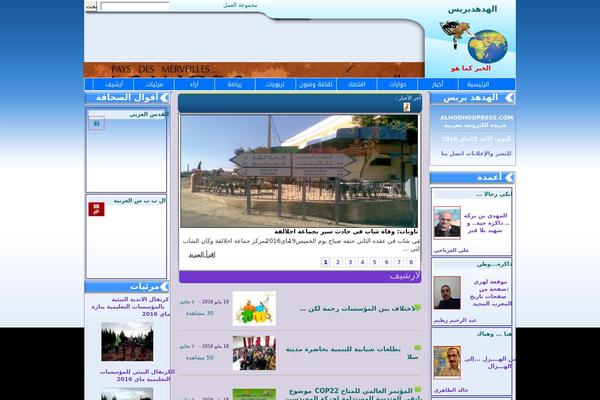Screen dimensions: 600x400
Task: Open video link كرنفال الاندية البيئية
Action: coord(130,307)
